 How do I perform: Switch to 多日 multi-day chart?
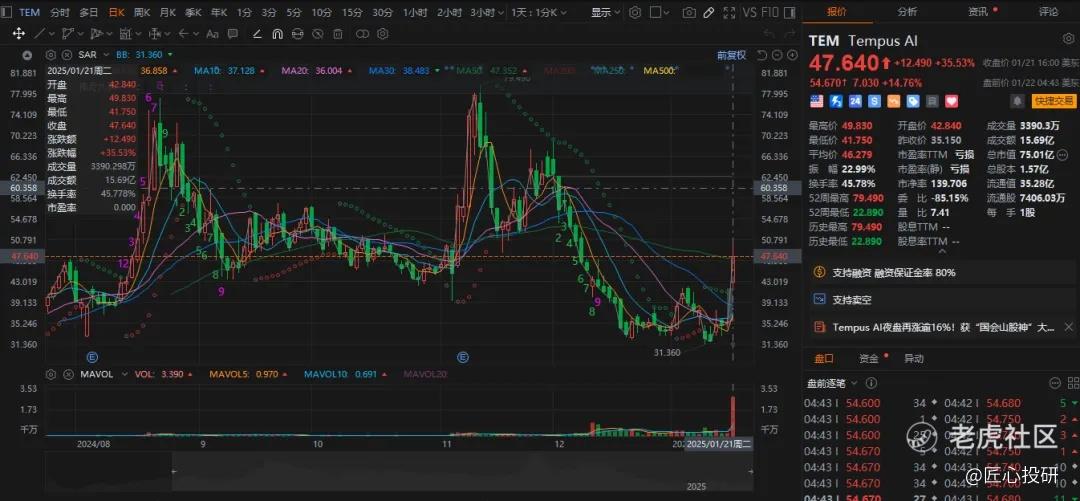[x=88, y=12]
